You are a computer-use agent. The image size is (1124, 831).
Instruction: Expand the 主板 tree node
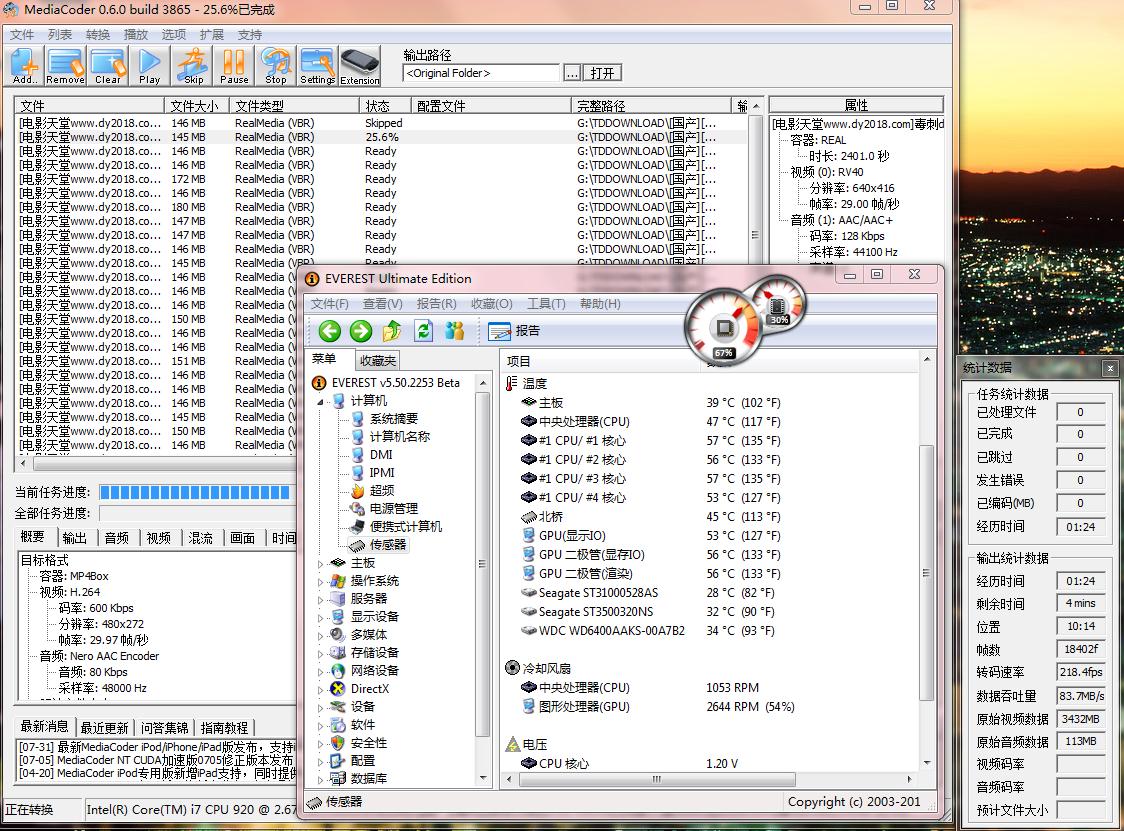[320, 564]
